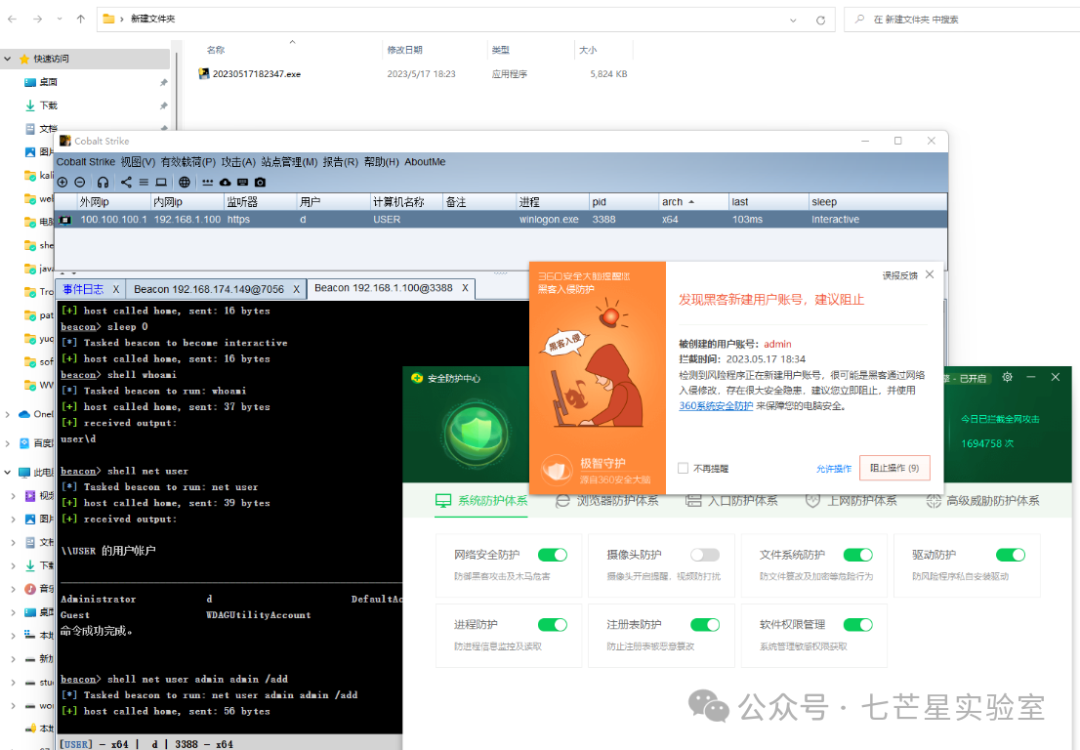The image size is (1080, 750).
Task: Click the beacon computer icon in session row
Action: (65, 220)
